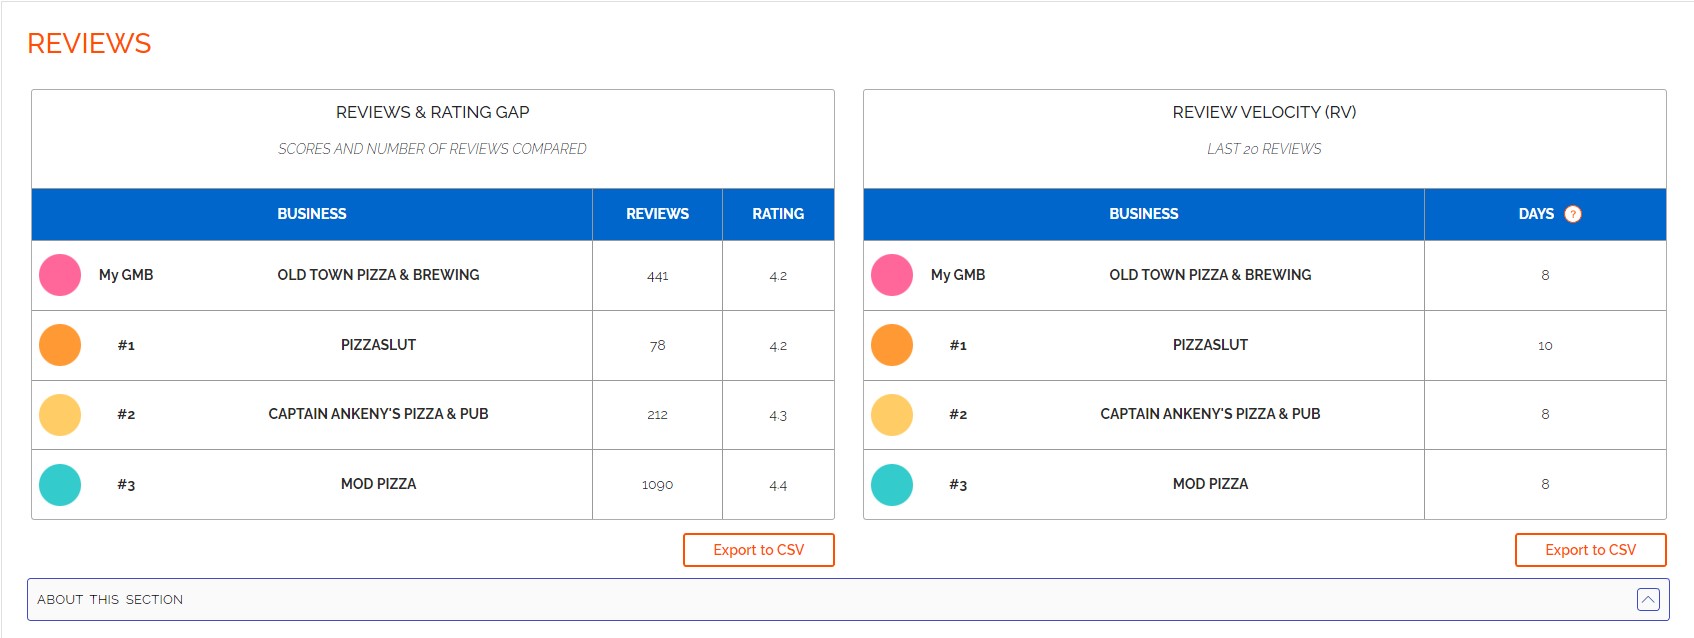The width and height of the screenshot is (1694, 638).
Task: Click the Days column help question-mark icon
Action: coord(1572,214)
